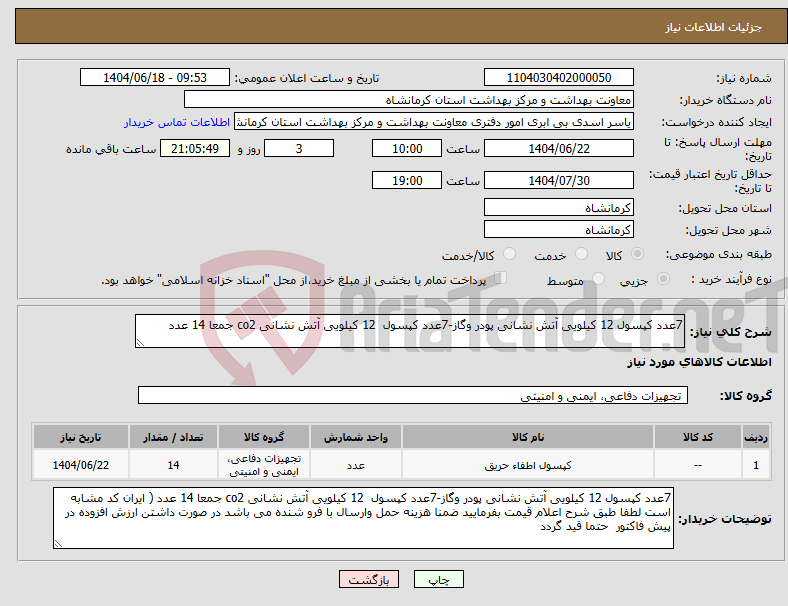788x606 pixels.
Task: Toggle the اسناد خزانه اسلامی payment checkbox
Action: (x=500, y=278)
